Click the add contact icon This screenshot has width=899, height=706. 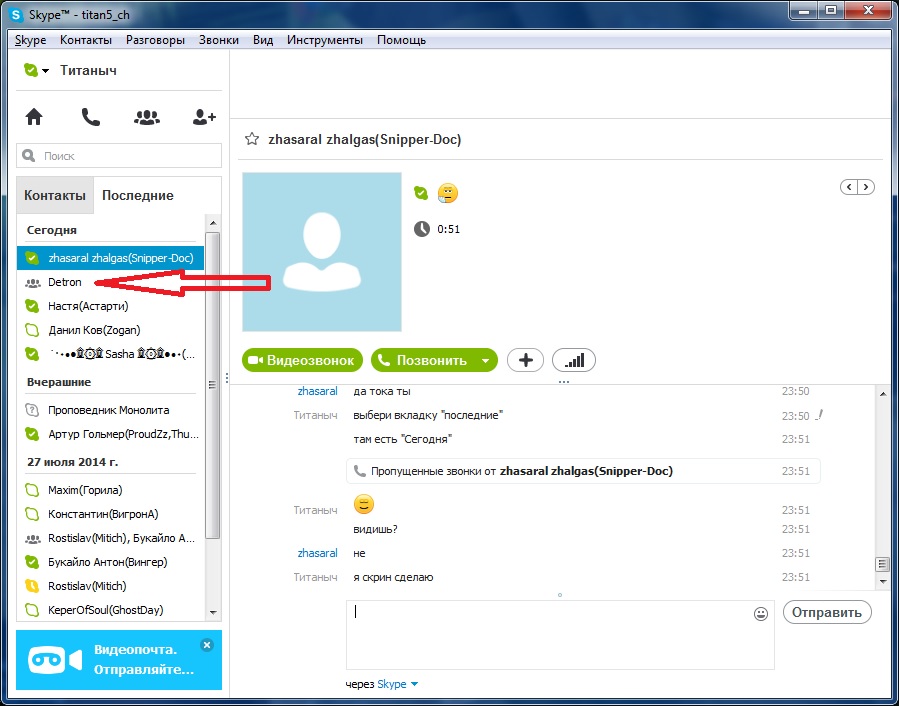204,117
